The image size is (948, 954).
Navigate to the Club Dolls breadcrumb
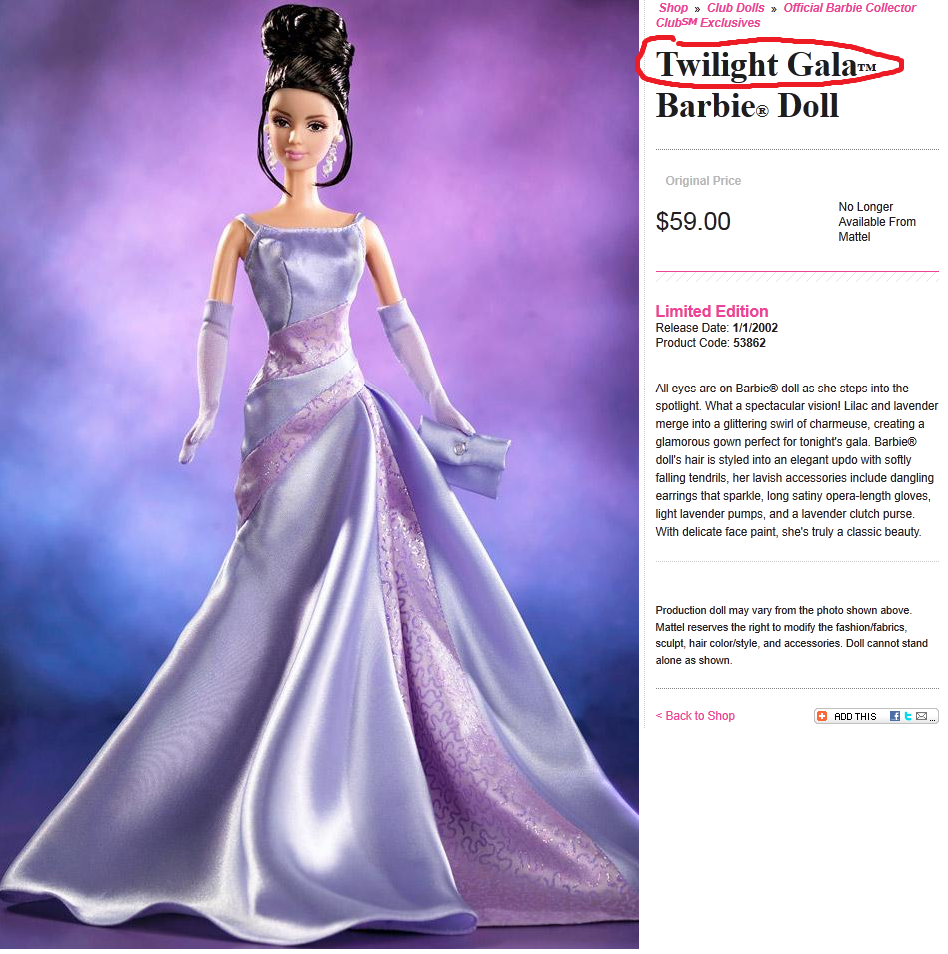[735, 8]
